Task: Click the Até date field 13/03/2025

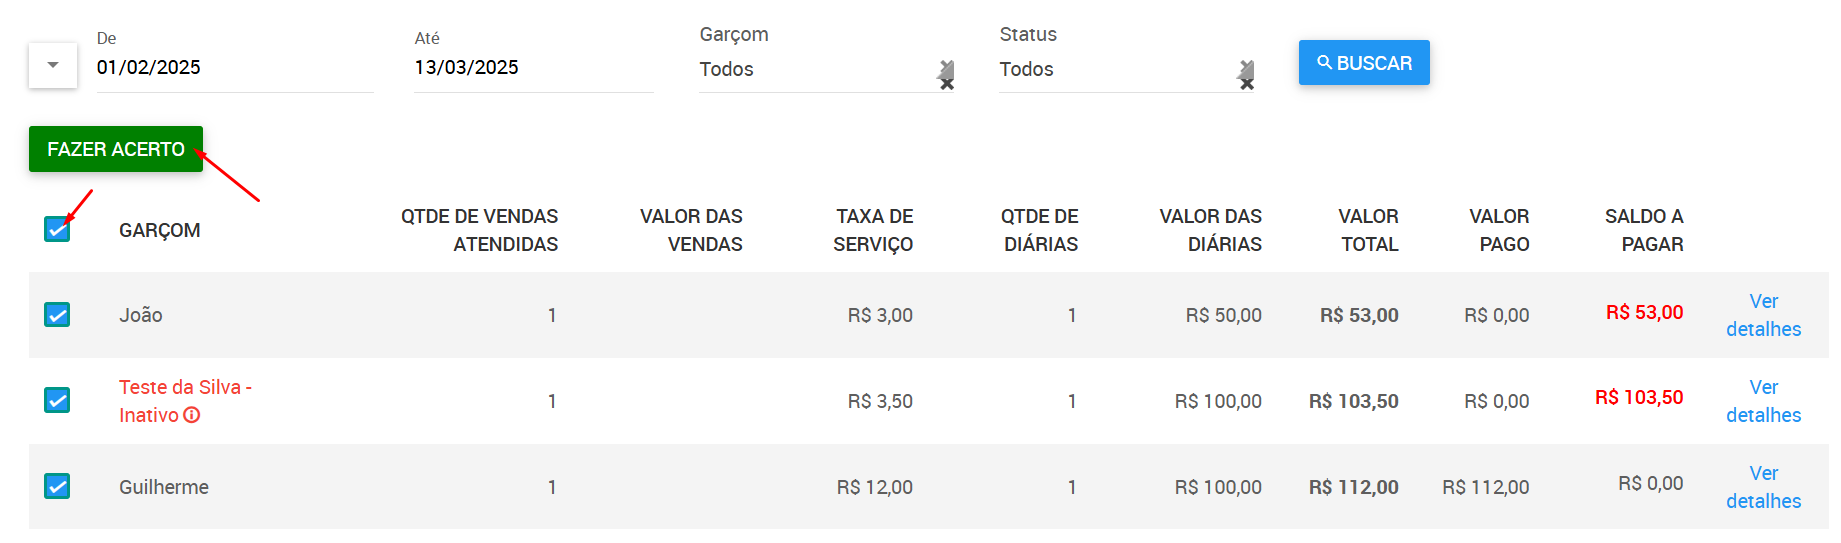Action: [534, 68]
